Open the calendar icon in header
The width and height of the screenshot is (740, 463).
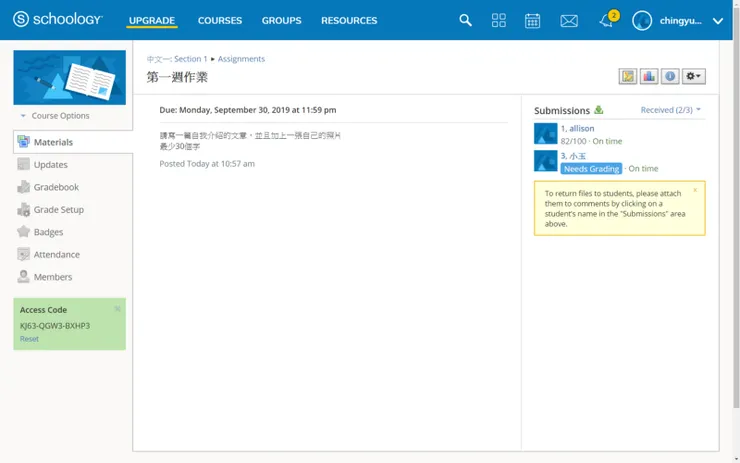[x=532, y=21]
